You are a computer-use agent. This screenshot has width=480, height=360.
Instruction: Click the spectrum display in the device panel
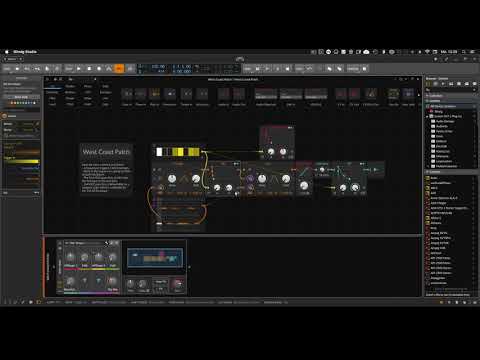pos(155,258)
